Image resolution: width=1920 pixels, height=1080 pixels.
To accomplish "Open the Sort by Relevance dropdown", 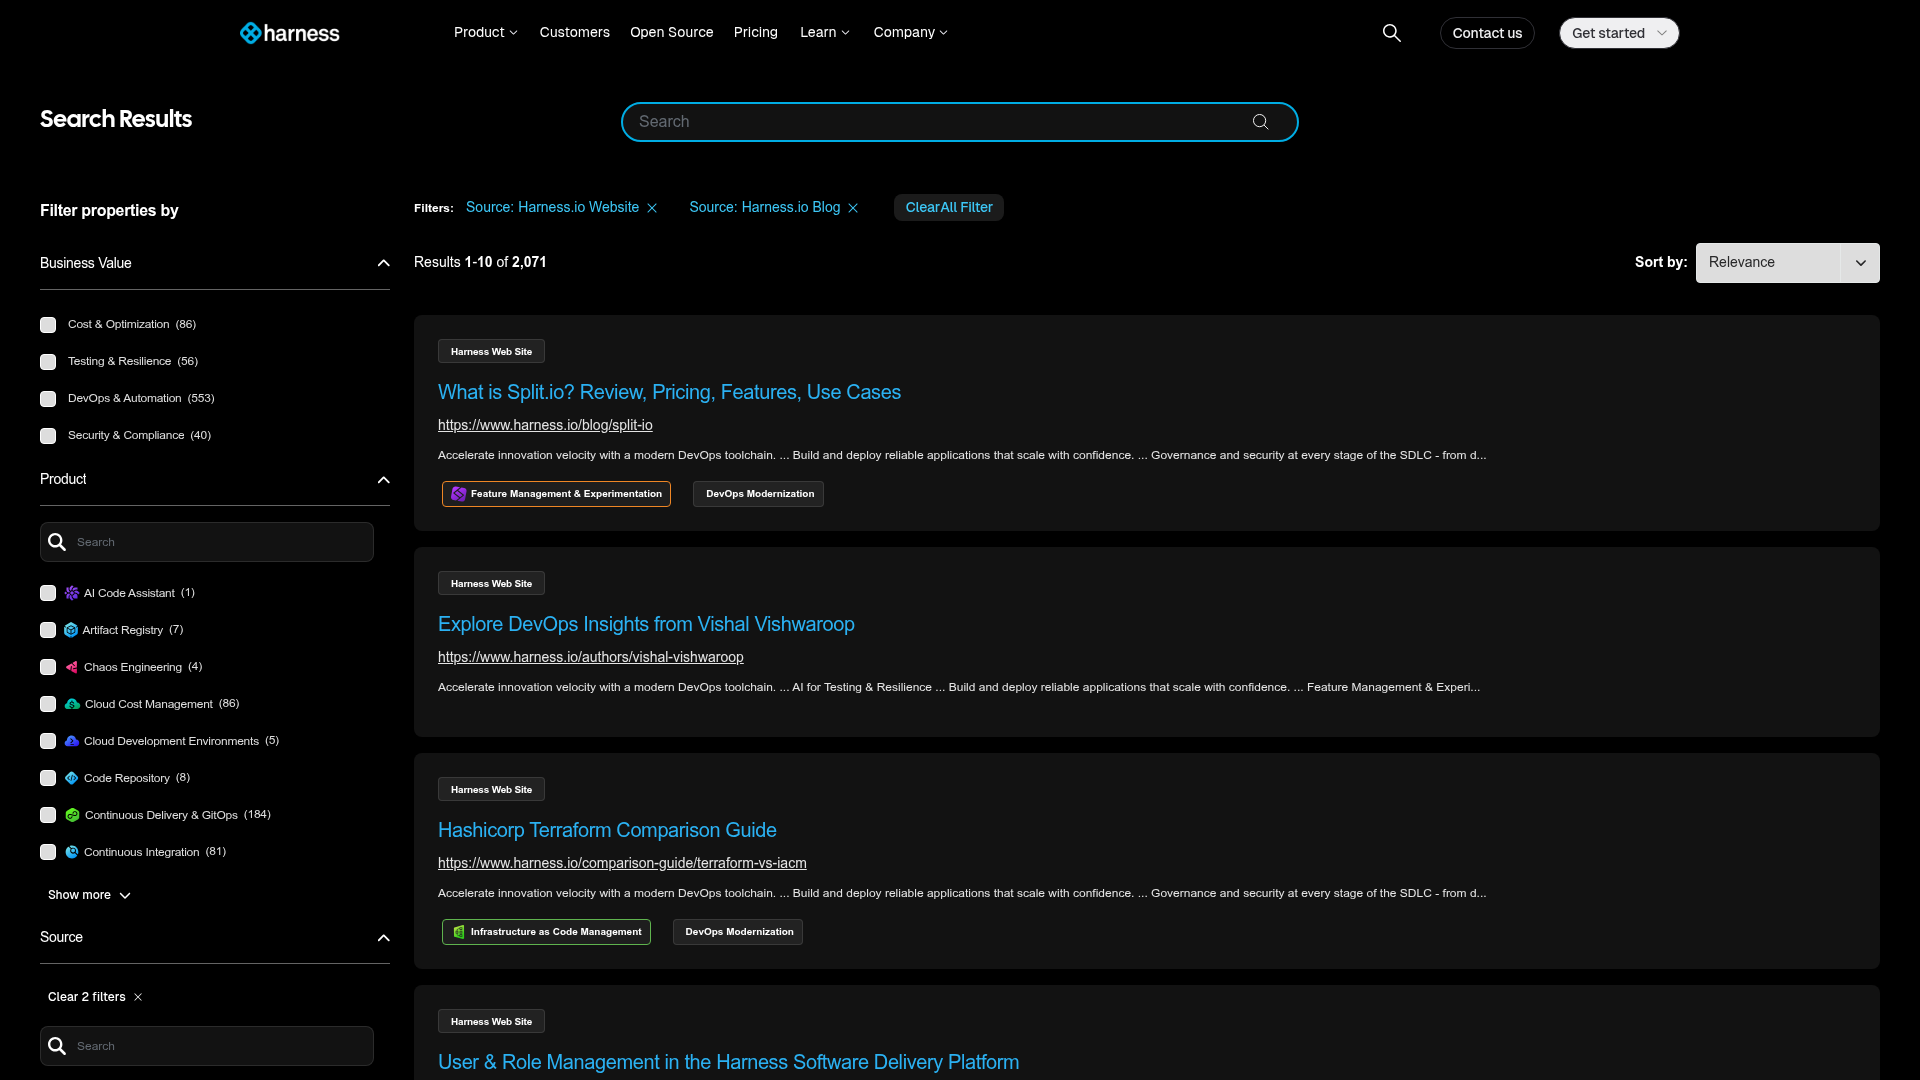I will point(1787,263).
